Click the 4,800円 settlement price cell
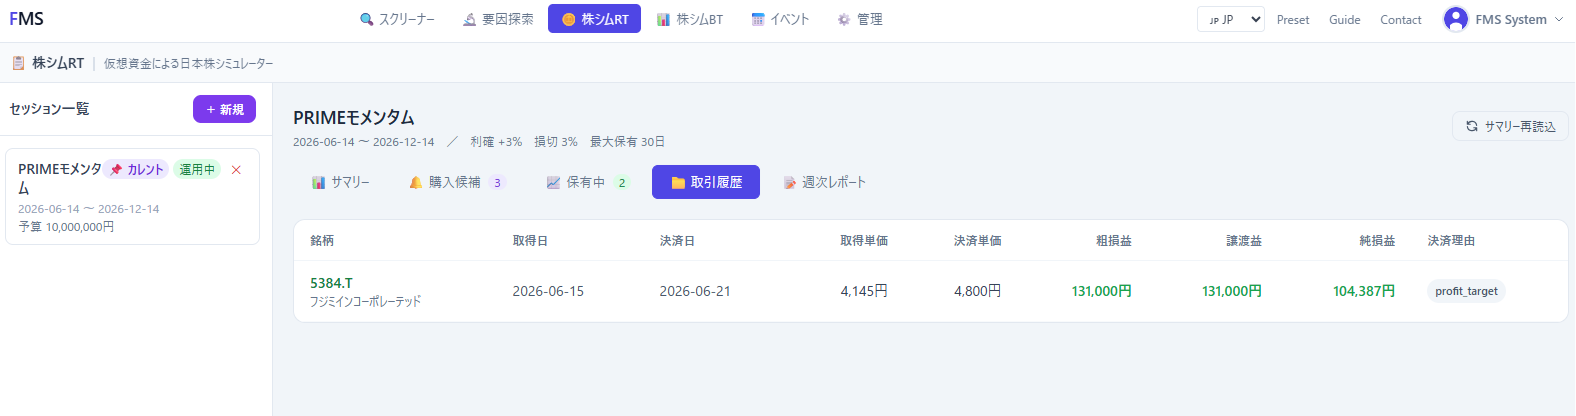 [978, 291]
